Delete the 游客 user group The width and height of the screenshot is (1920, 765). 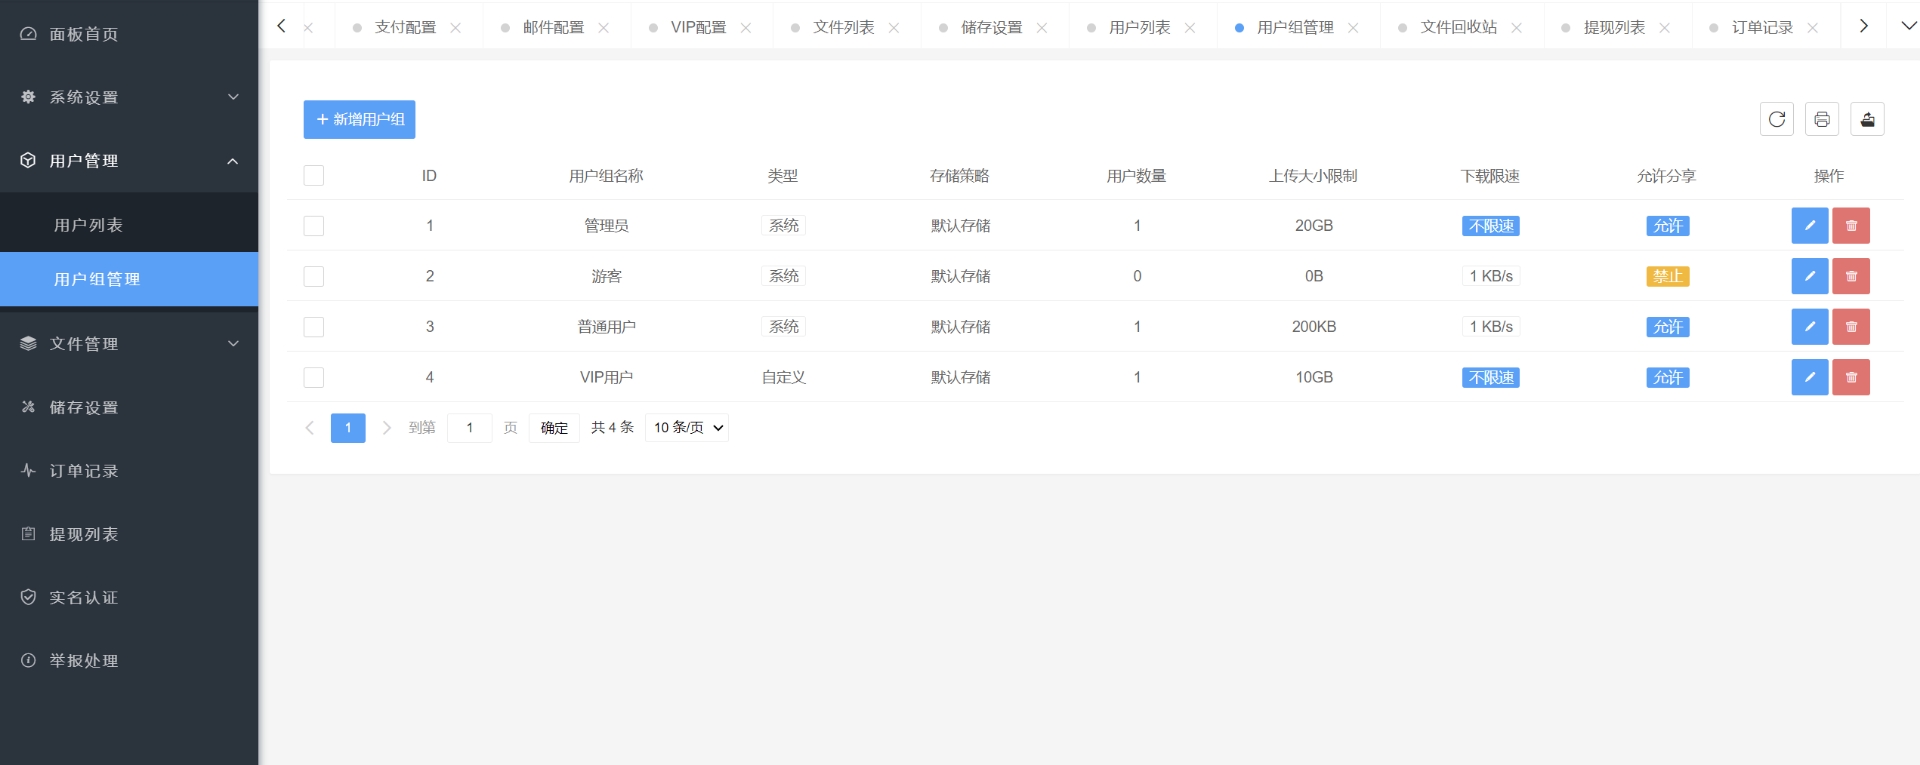point(1850,276)
